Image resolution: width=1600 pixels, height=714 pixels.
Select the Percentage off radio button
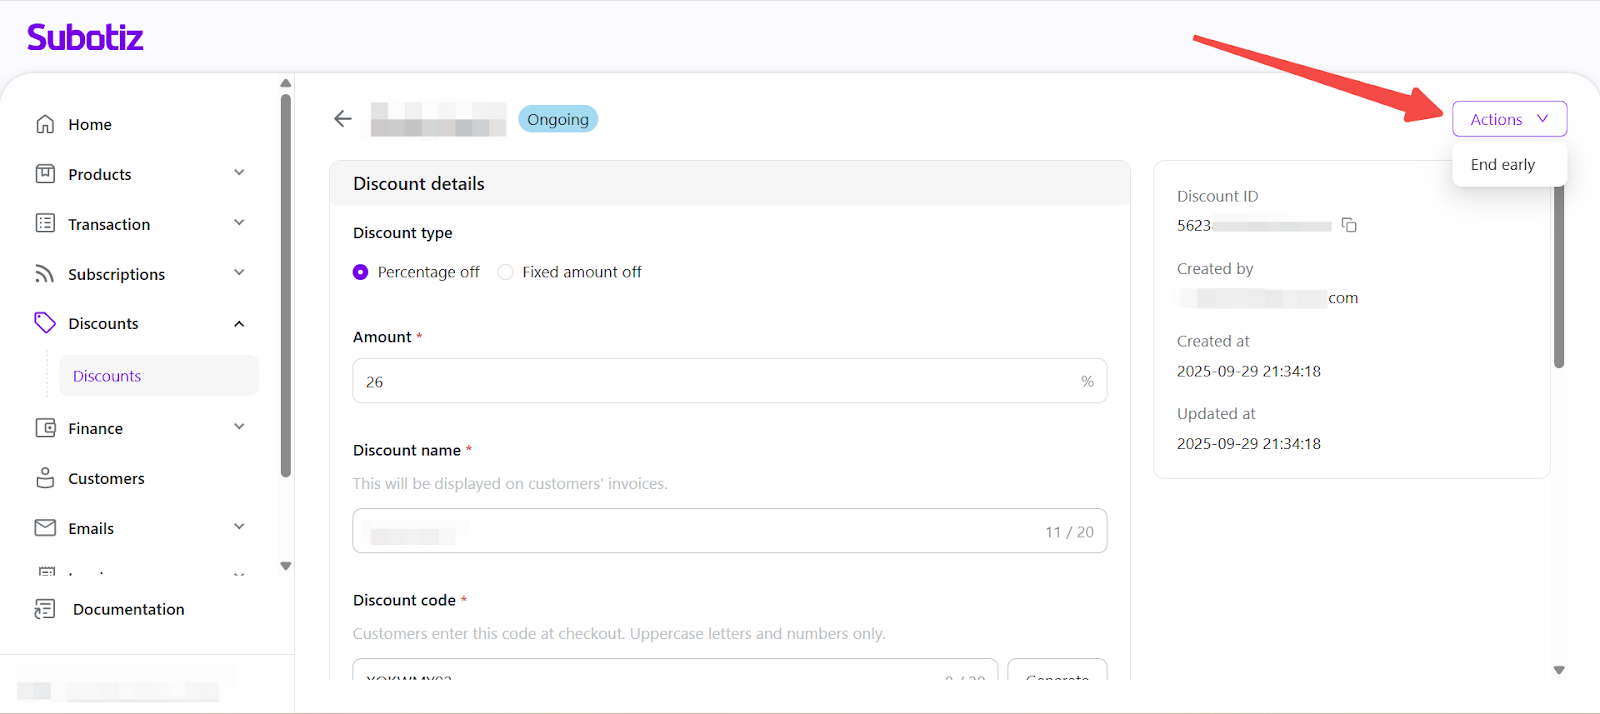(x=361, y=272)
